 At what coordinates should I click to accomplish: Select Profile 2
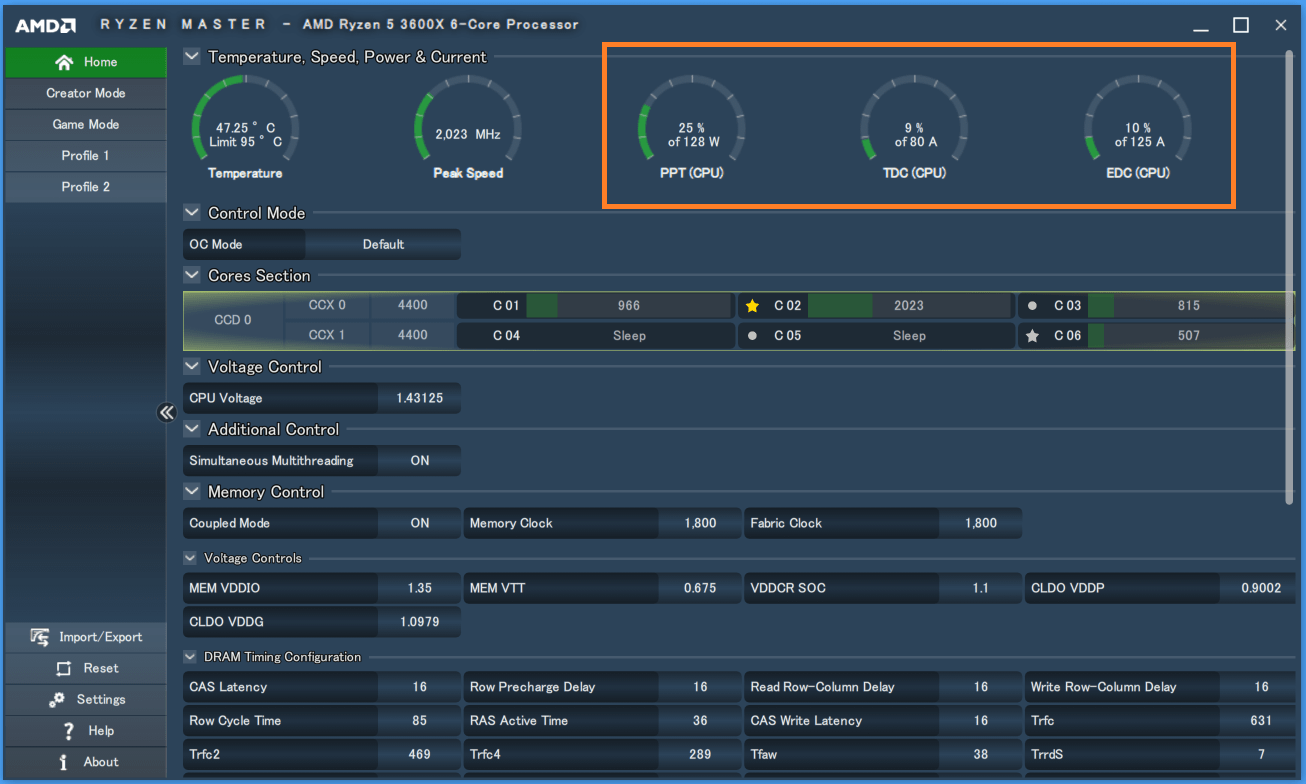pyautogui.click(x=85, y=187)
